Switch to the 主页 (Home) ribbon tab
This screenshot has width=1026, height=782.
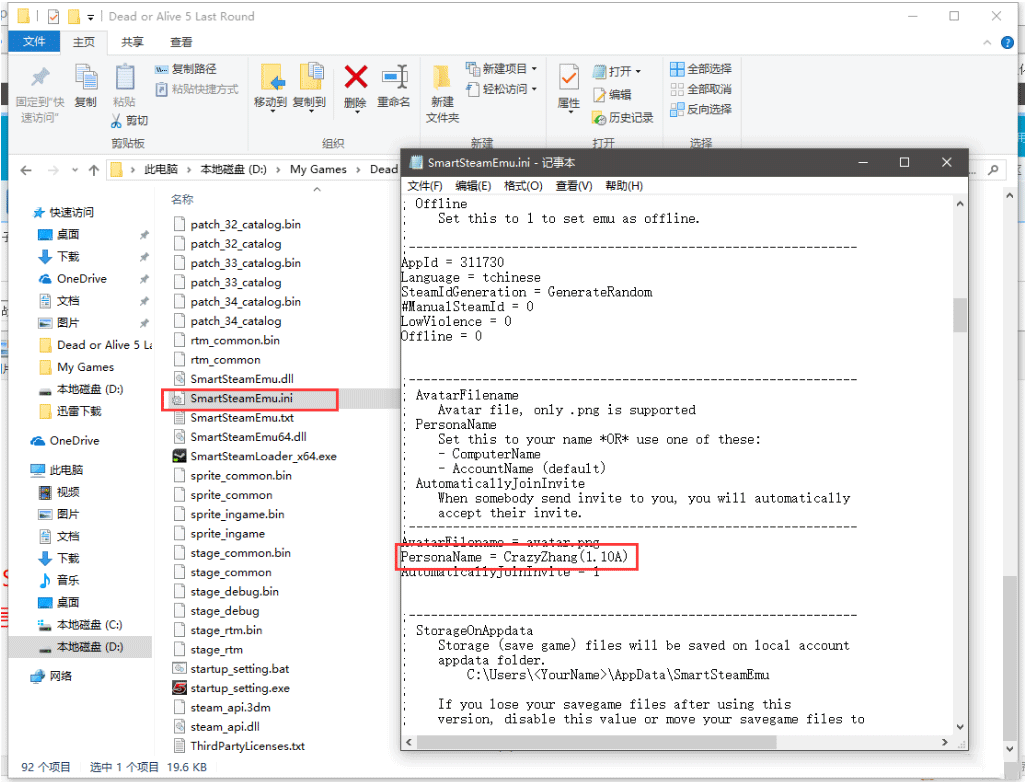point(84,42)
